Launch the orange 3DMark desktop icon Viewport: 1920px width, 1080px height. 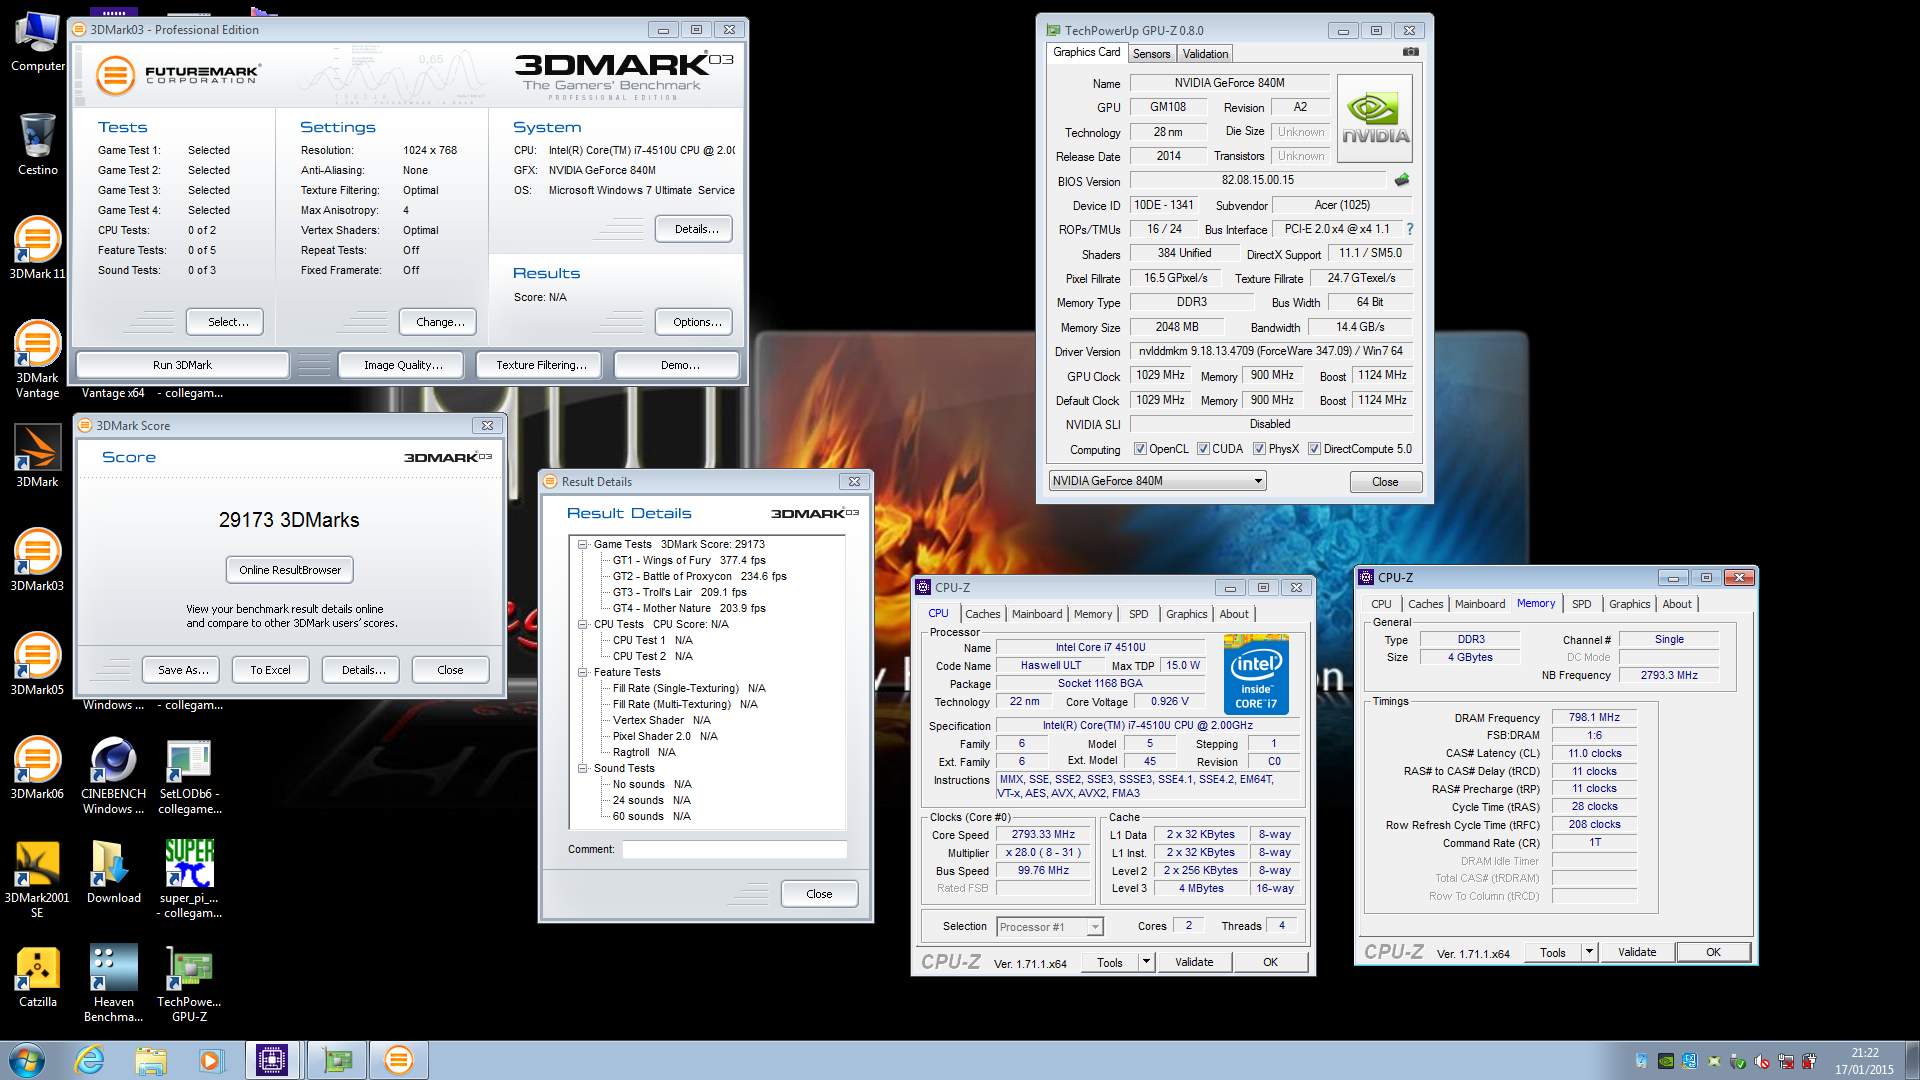coord(37,455)
